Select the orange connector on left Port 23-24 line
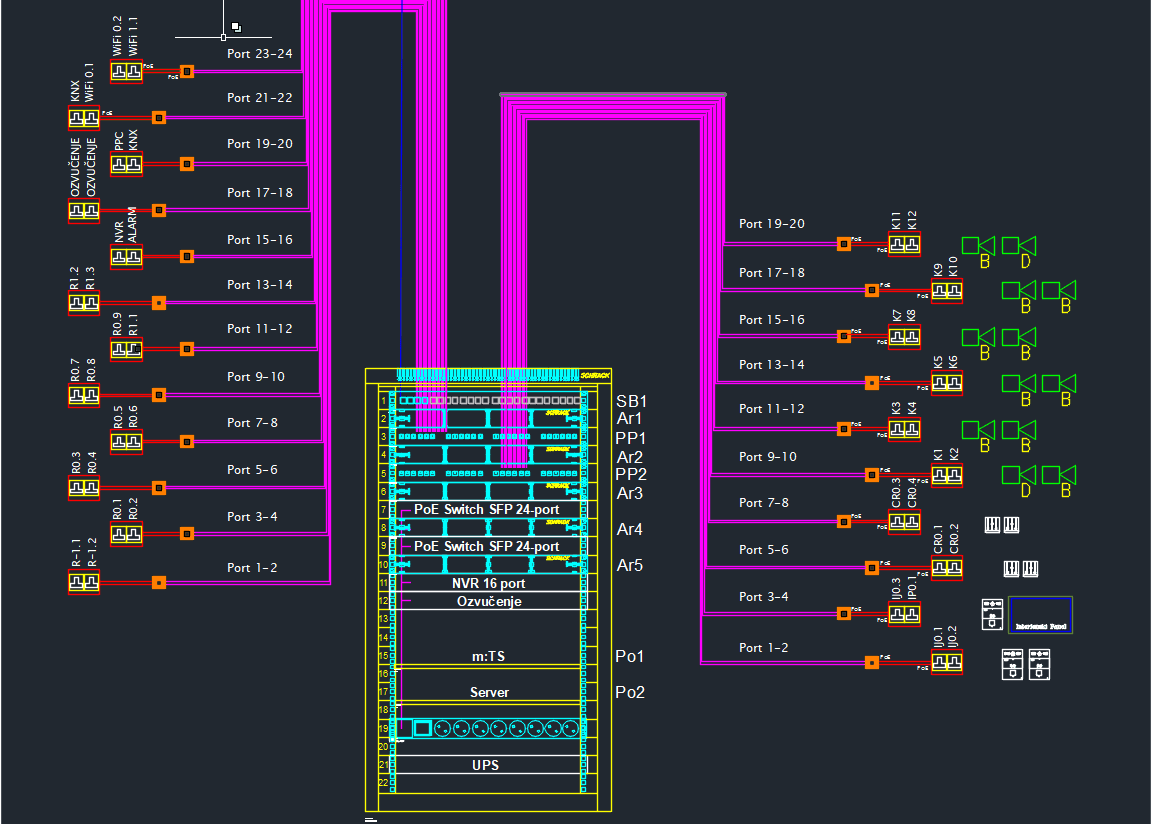The height and width of the screenshot is (824, 1151). click(x=186, y=72)
